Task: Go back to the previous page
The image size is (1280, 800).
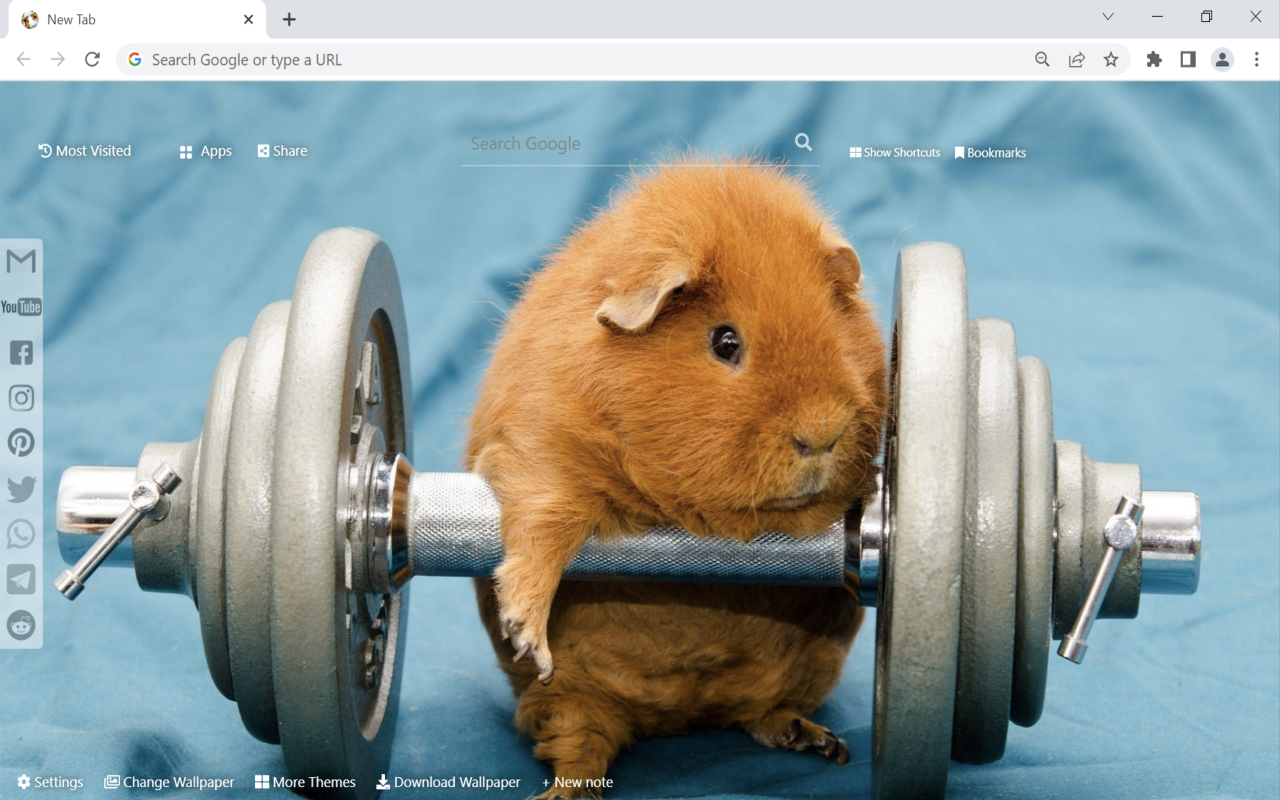Action: coord(24,60)
